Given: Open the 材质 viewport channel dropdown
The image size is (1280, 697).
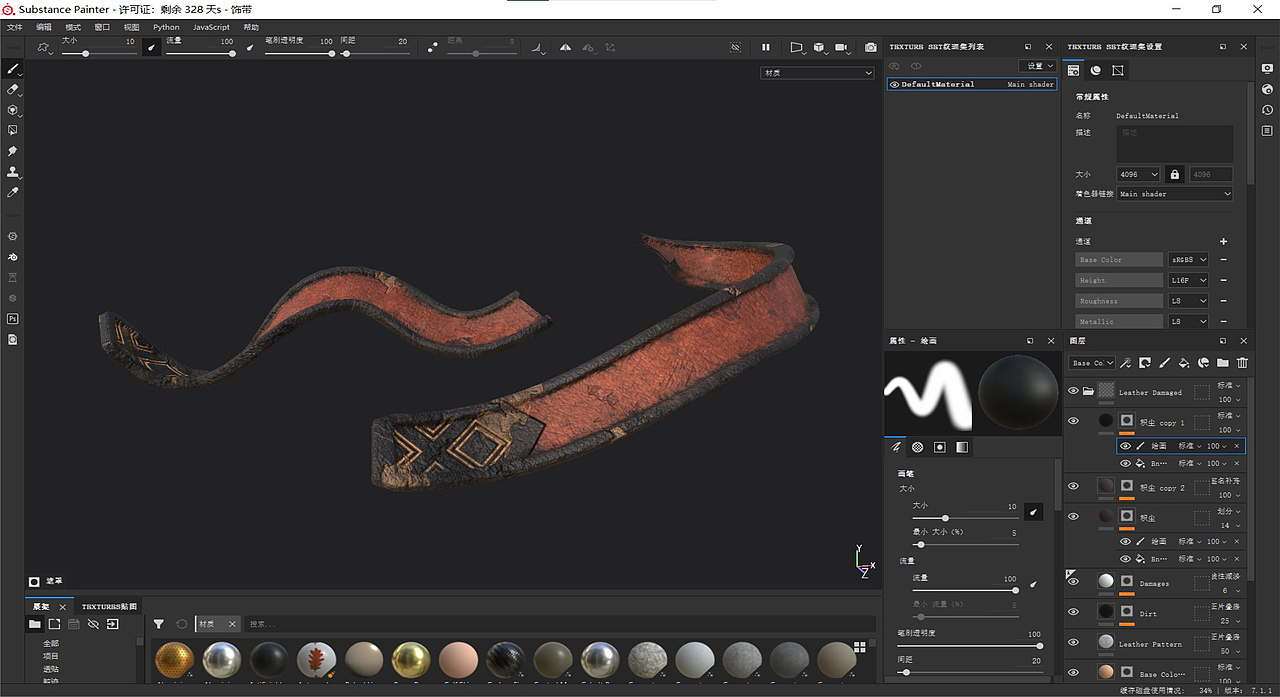Looking at the screenshot, I should 817,73.
